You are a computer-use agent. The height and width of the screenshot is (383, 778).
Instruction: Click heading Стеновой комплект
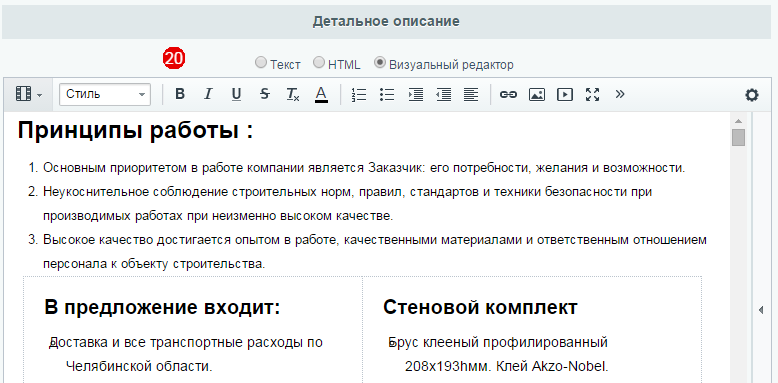pyautogui.click(x=480, y=307)
